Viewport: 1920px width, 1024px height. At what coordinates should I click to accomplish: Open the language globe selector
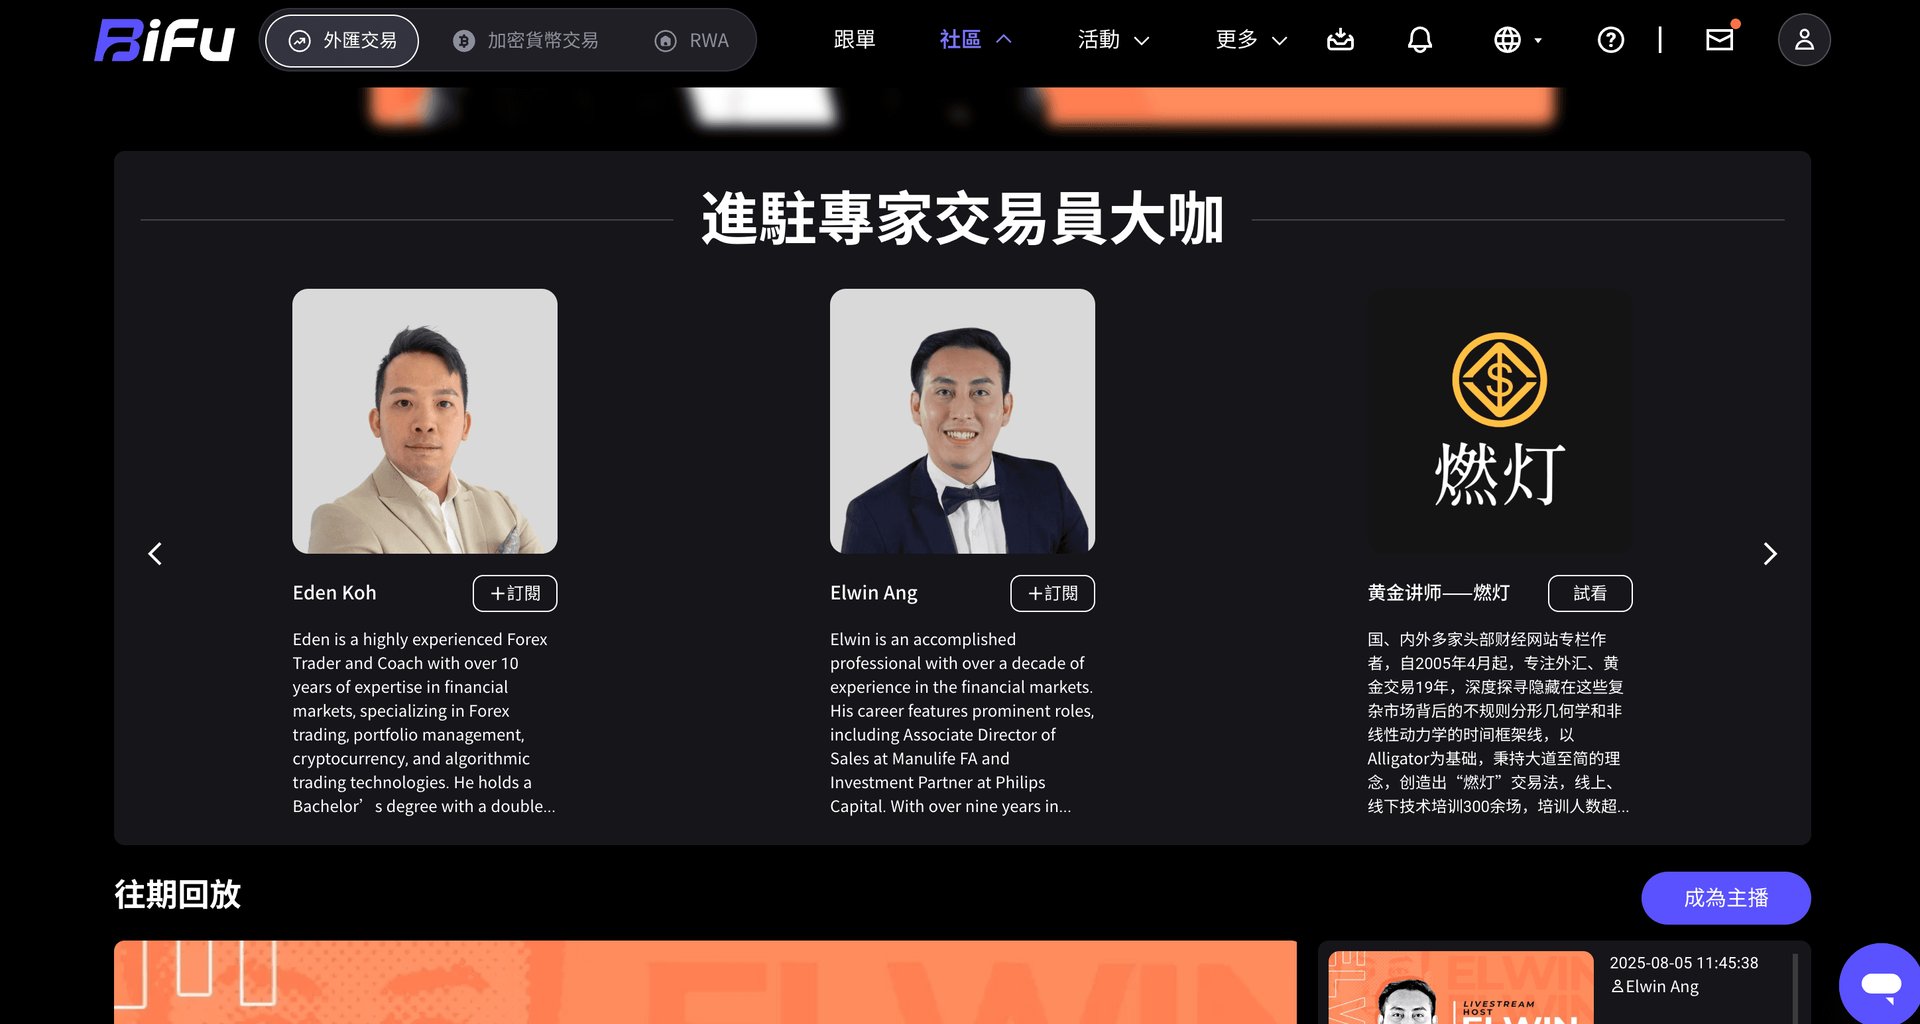click(x=1517, y=40)
